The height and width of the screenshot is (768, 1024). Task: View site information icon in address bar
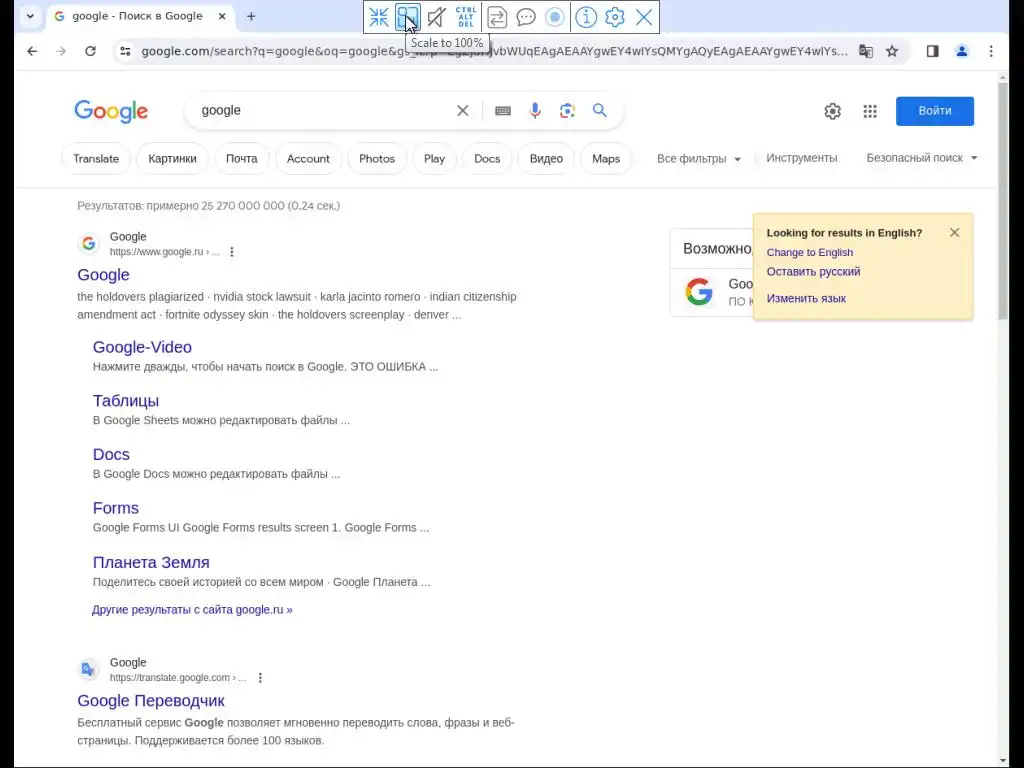coord(125,51)
